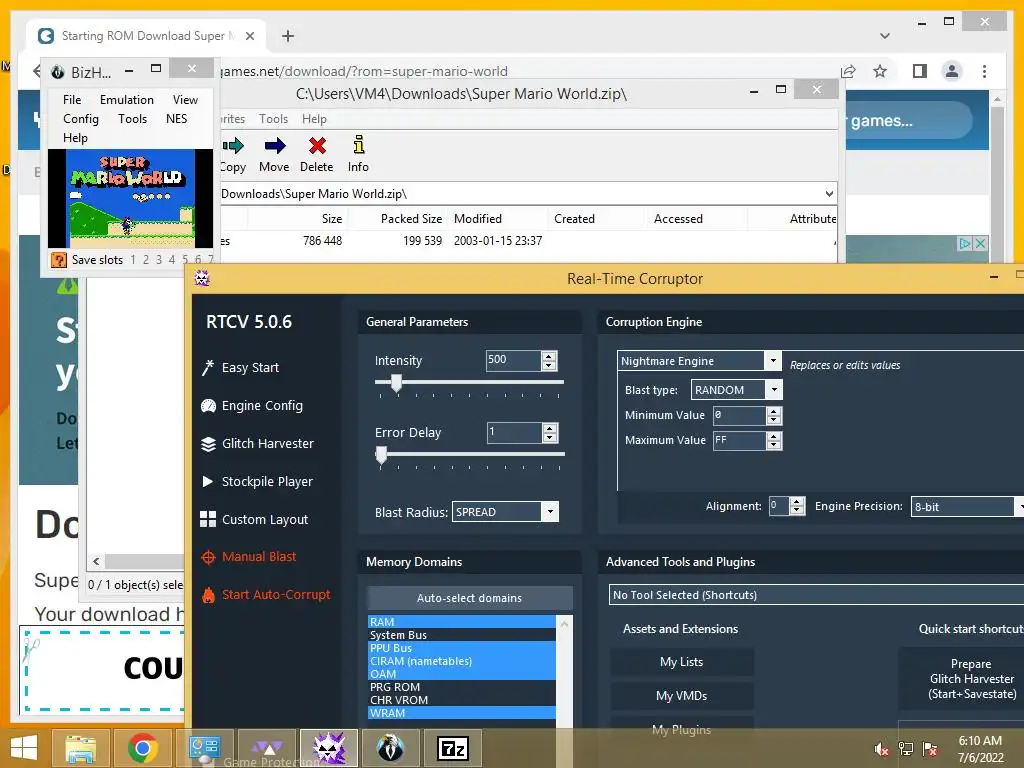Open BizHawk Config menu
This screenshot has width=1024, height=768.
click(x=81, y=119)
